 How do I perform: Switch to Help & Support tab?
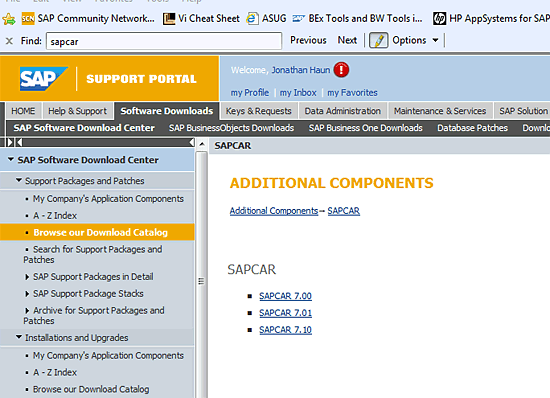[78, 111]
